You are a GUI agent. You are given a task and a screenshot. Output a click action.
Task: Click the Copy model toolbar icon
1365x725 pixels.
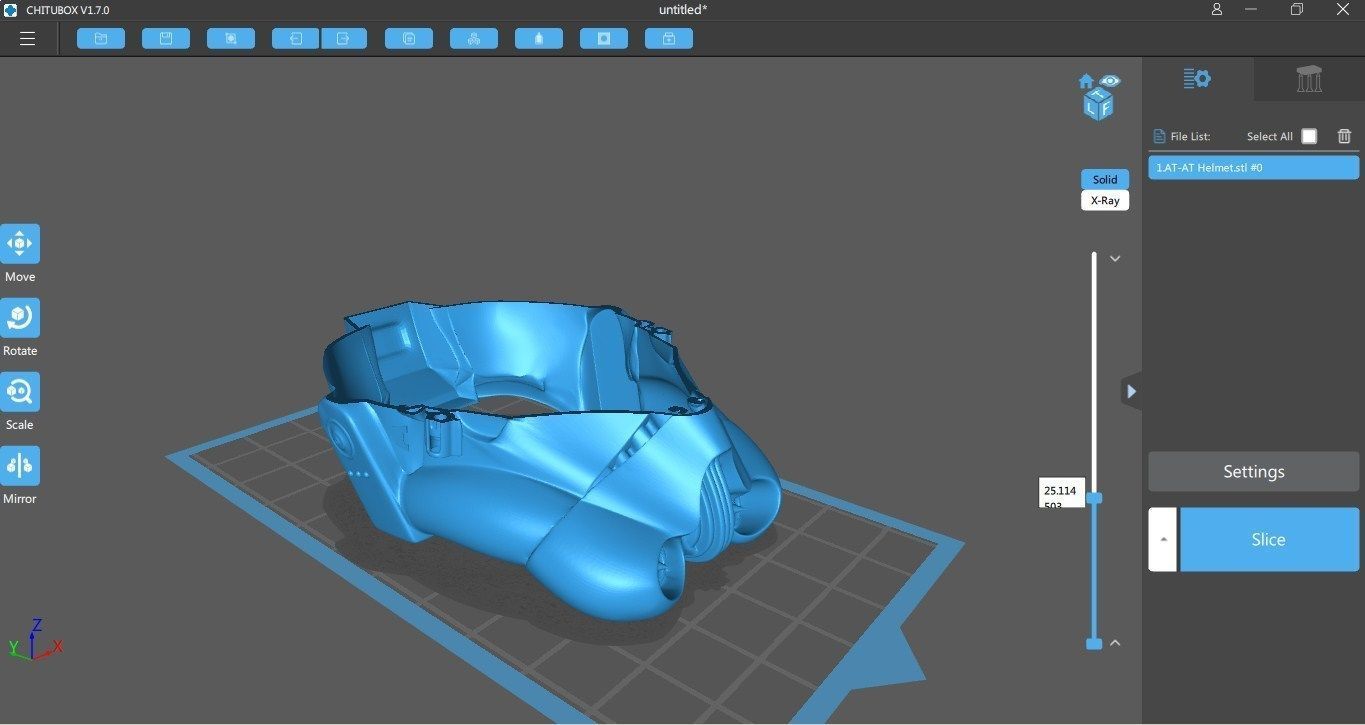coord(409,39)
